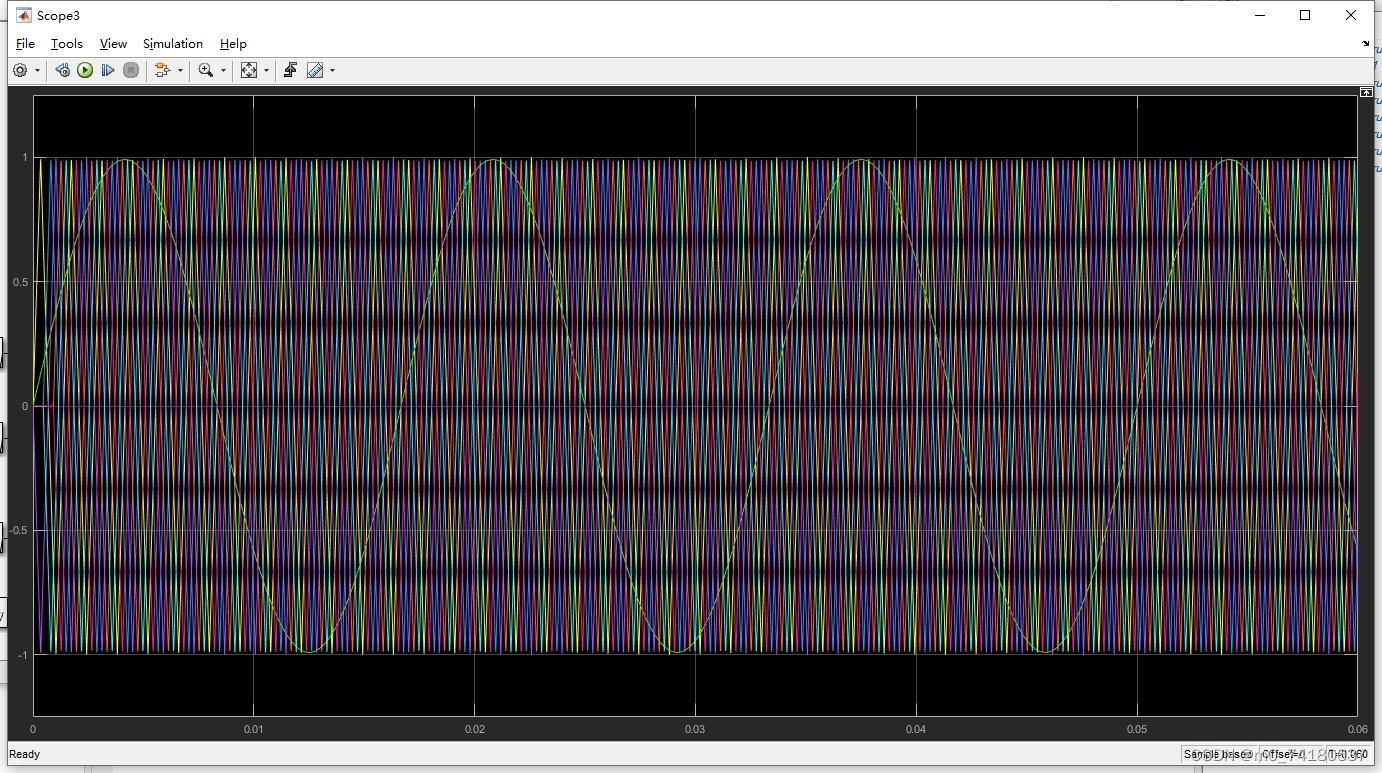The image size is (1382, 773).
Task: Click the Stop simulation icon
Action: tap(131, 70)
